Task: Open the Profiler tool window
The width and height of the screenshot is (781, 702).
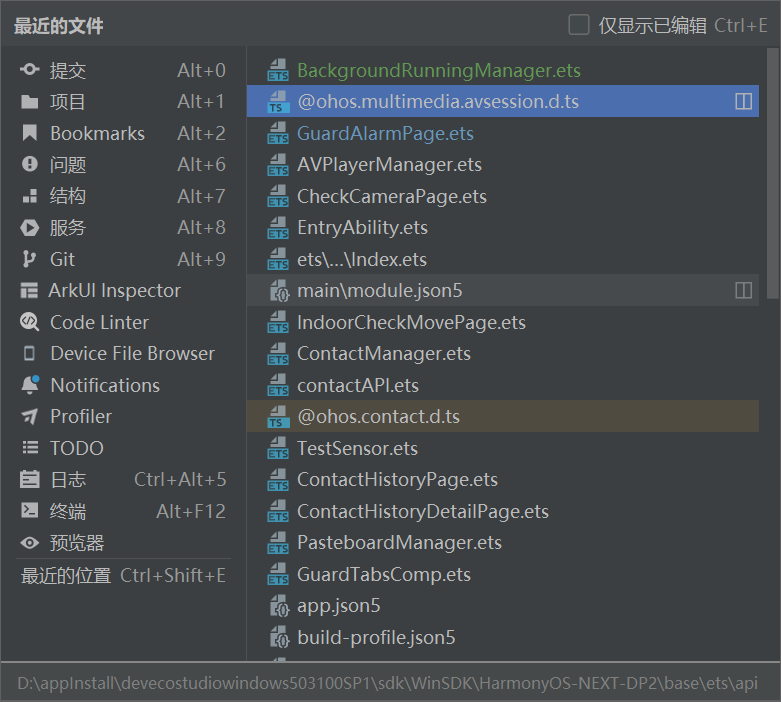Action: point(123,417)
